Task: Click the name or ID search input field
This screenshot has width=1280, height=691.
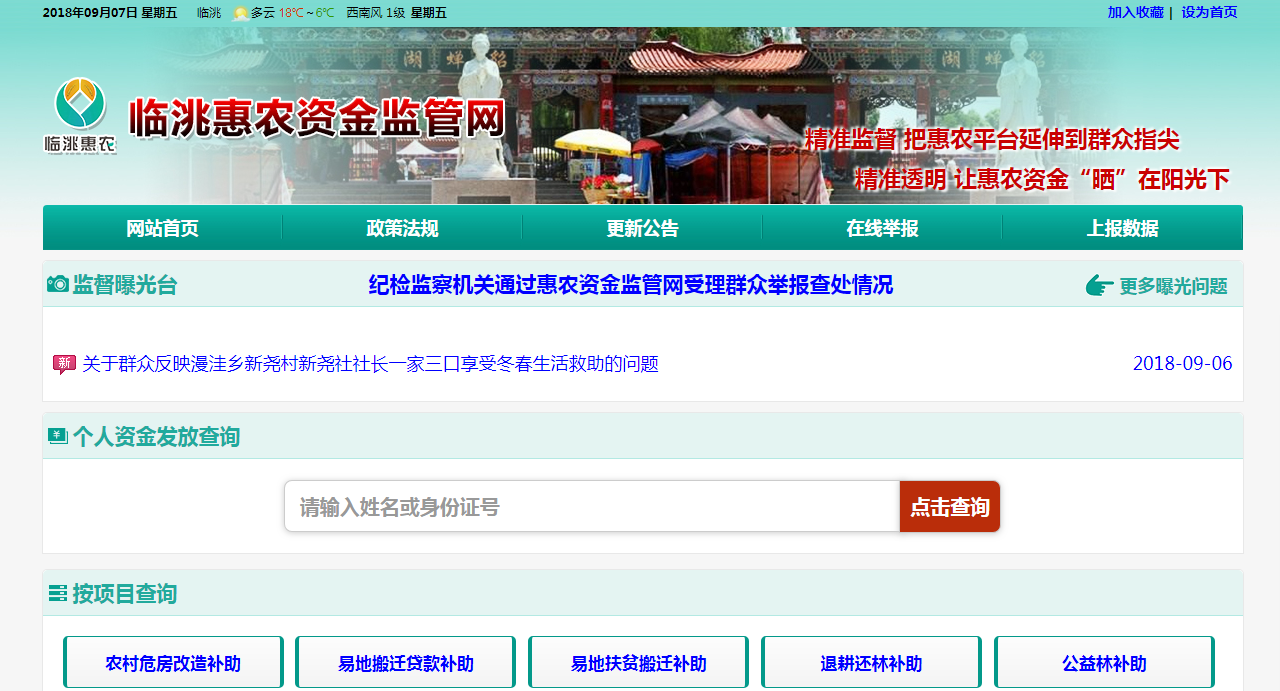Action: point(590,506)
